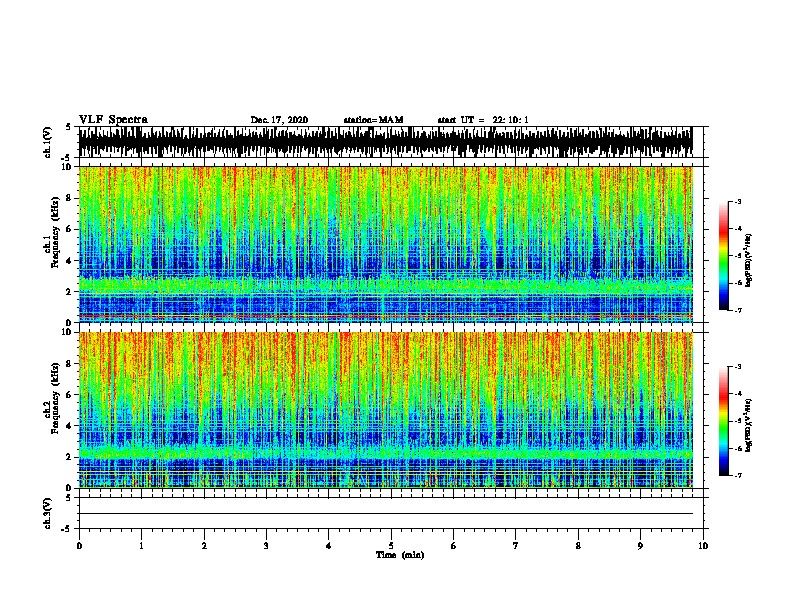Click the "8" kHz tick on ch.1 spectrogram
The width and height of the screenshot is (792, 612).
[69, 198]
